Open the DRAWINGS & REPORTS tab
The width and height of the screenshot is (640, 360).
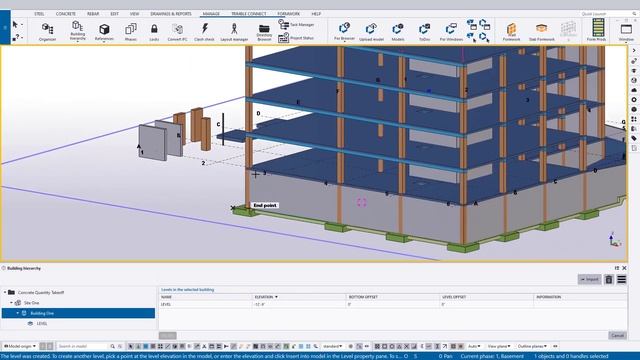click(x=171, y=14)
